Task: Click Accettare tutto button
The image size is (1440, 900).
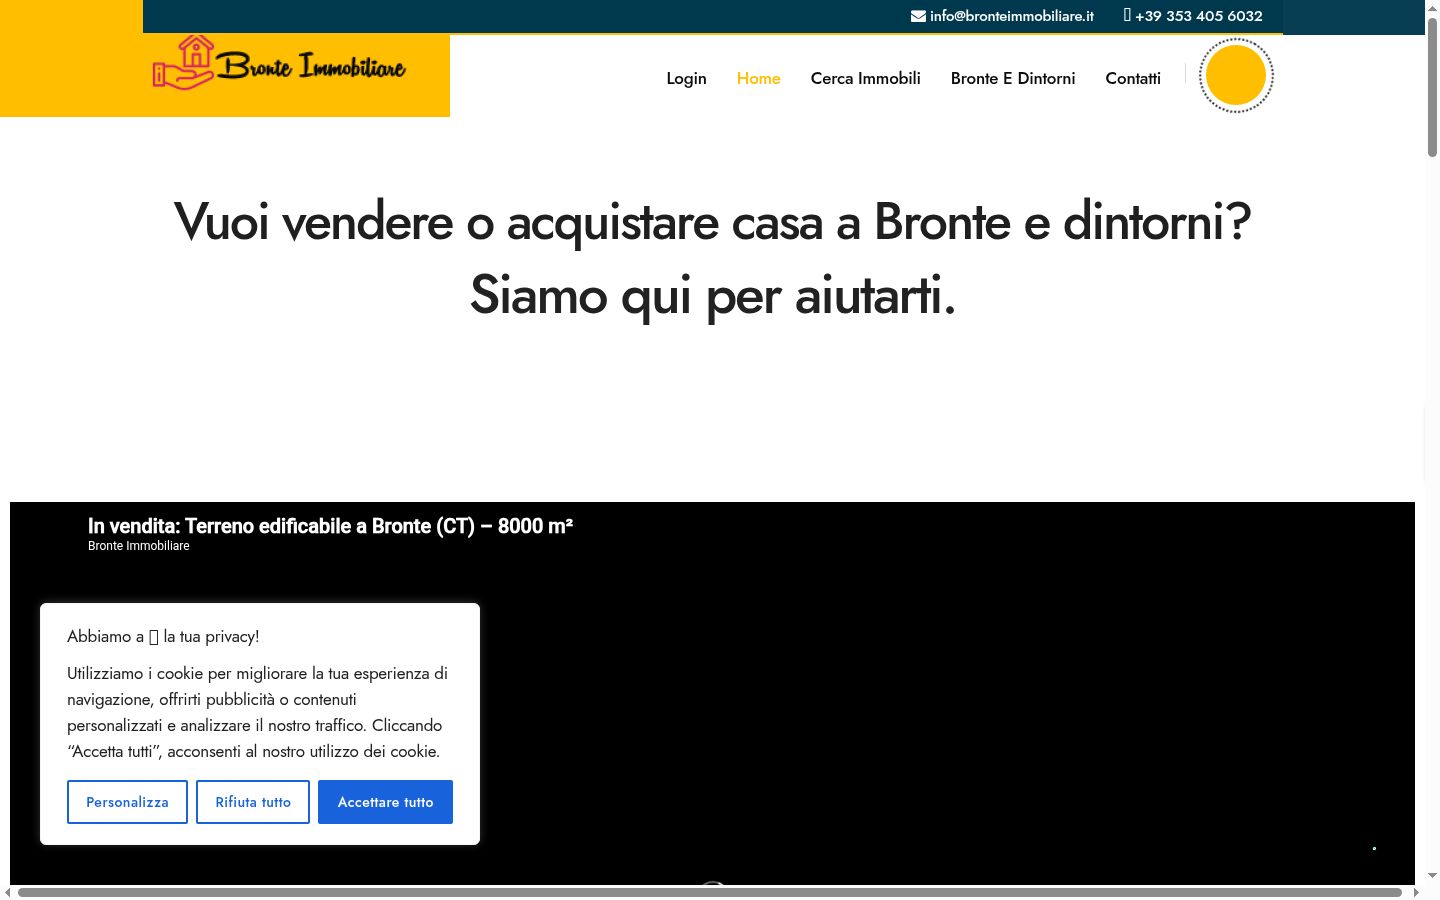Action: 385,802
